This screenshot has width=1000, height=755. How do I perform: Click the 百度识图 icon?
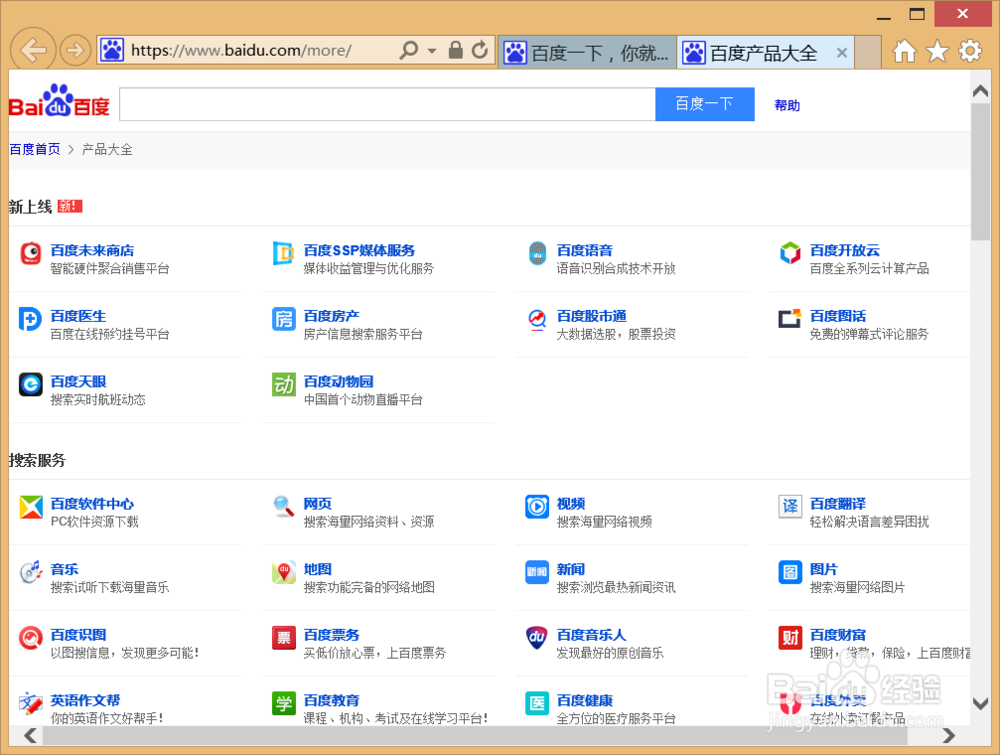point(31,638)
